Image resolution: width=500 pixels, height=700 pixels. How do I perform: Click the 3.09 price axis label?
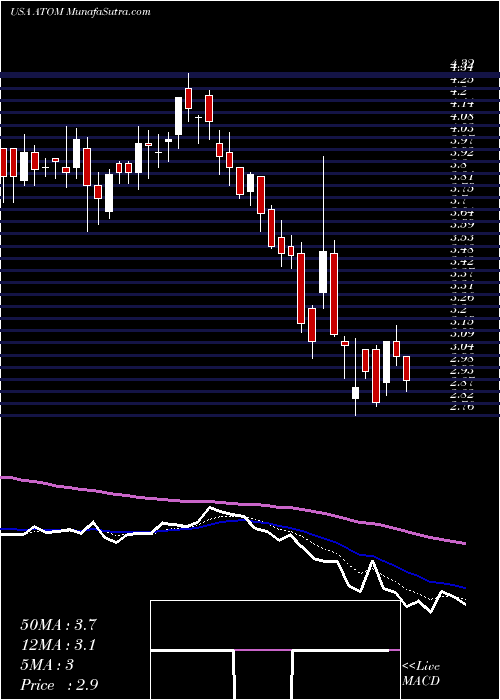click(x=461, y=333)
